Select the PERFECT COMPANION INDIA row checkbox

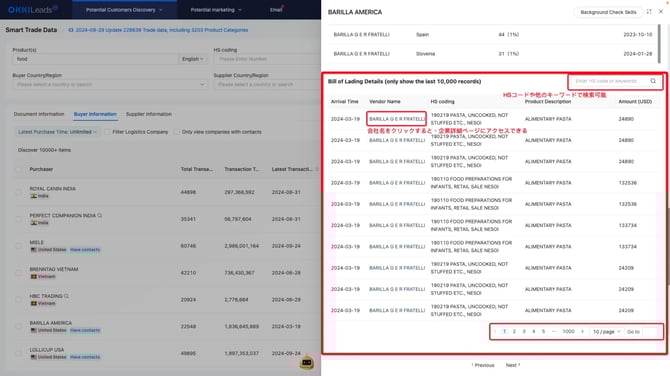click(19, 219)
